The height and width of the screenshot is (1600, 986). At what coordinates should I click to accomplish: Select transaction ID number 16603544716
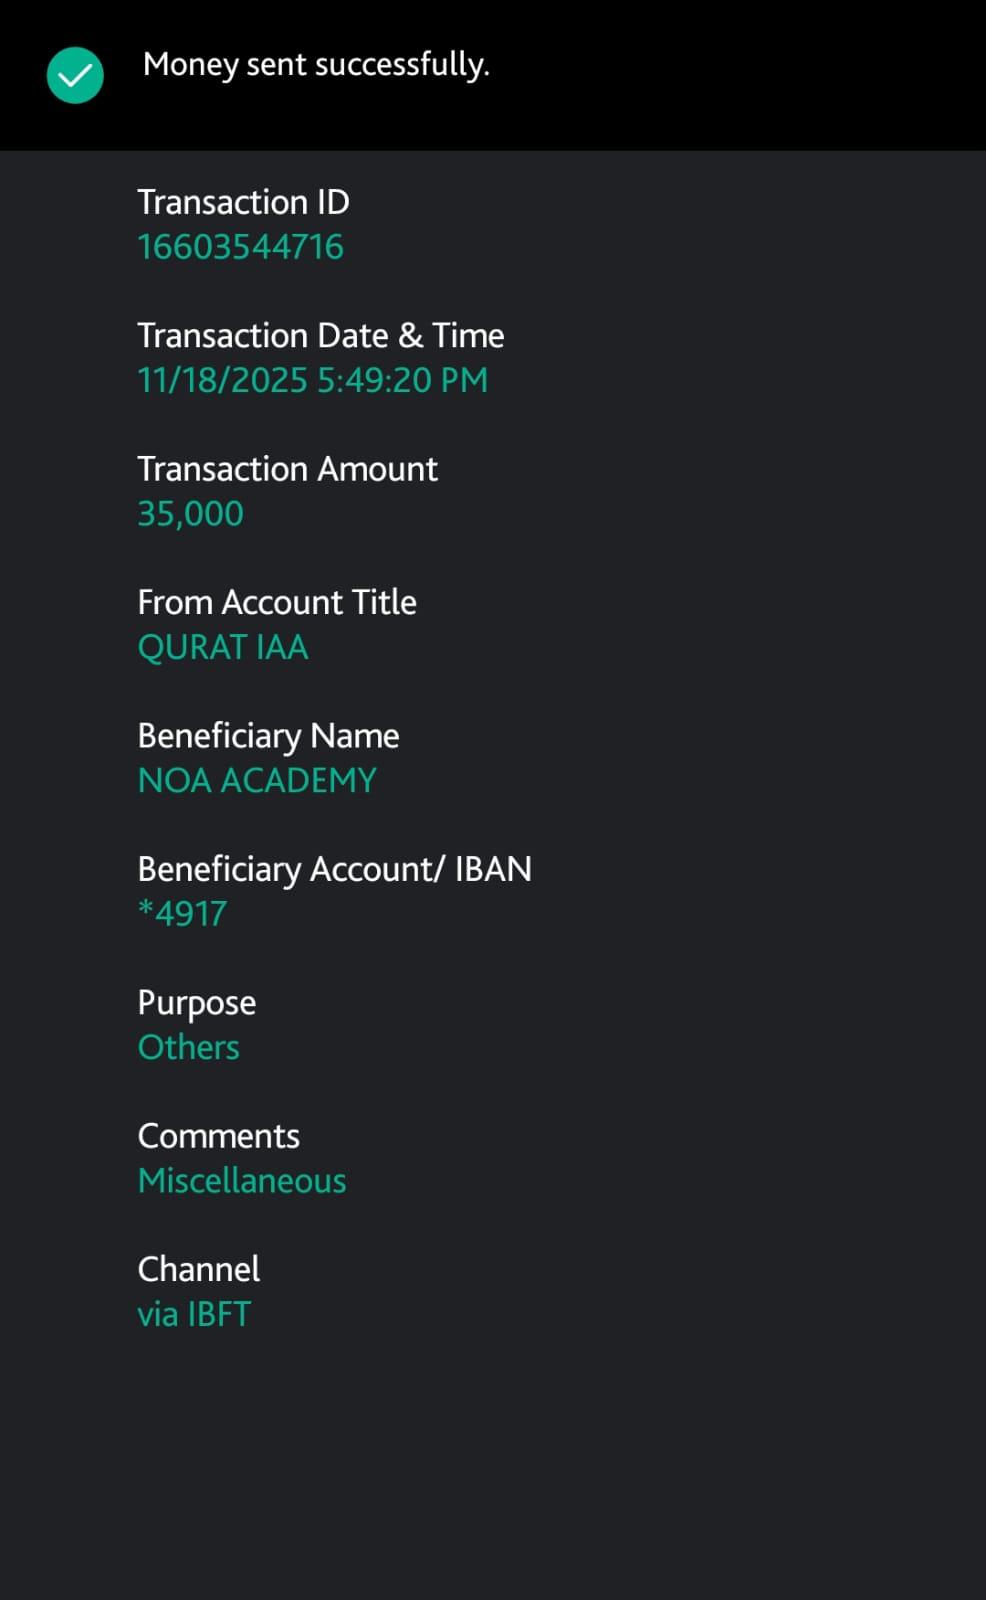point(240,247)
